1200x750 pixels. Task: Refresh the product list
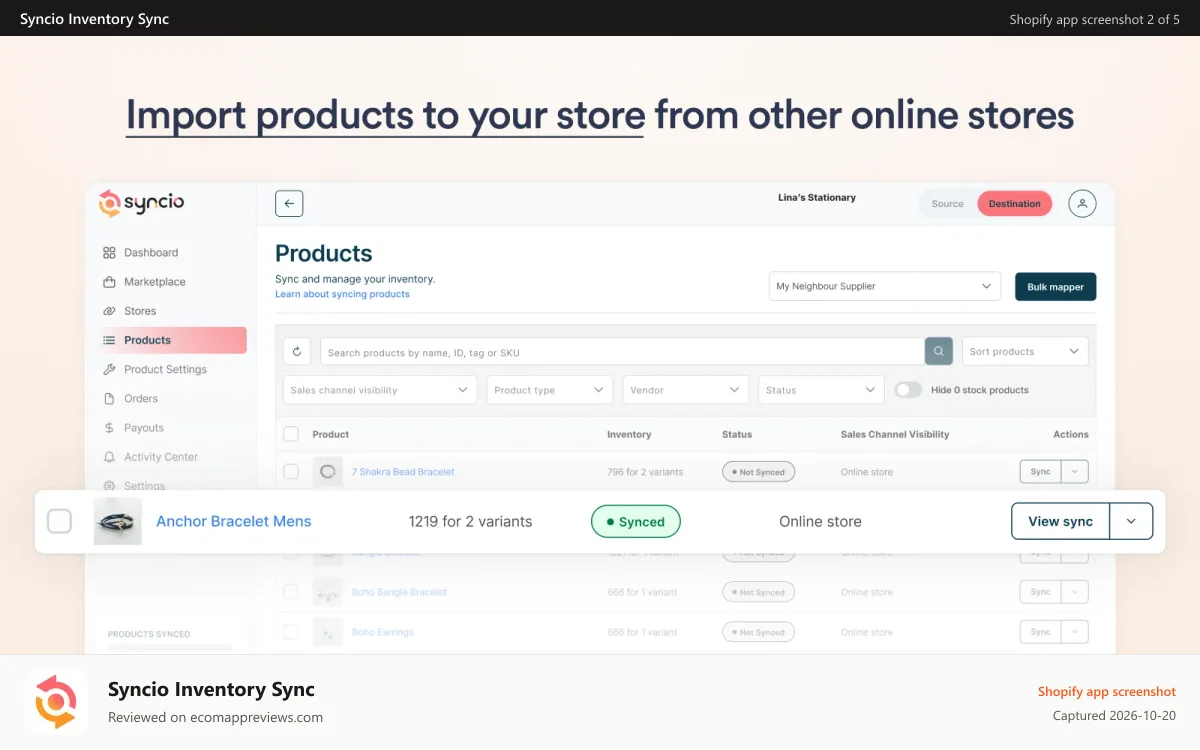tap(297, 352)
